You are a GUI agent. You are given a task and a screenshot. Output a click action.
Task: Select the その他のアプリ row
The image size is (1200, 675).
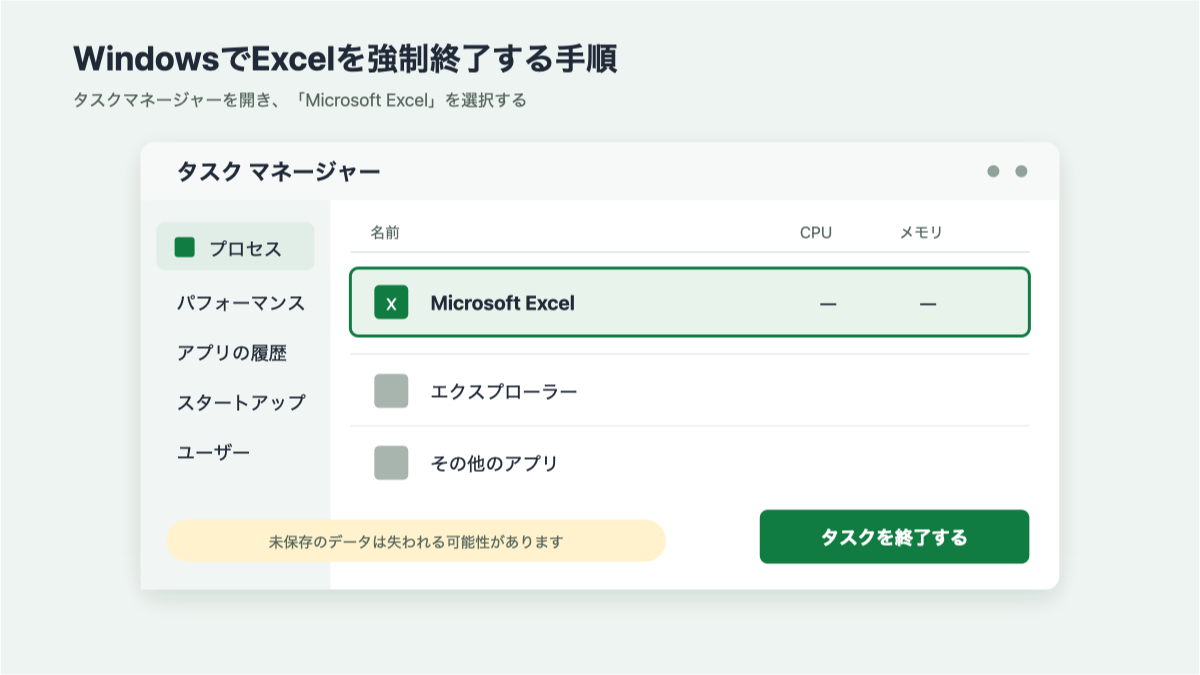pos(689,463)
